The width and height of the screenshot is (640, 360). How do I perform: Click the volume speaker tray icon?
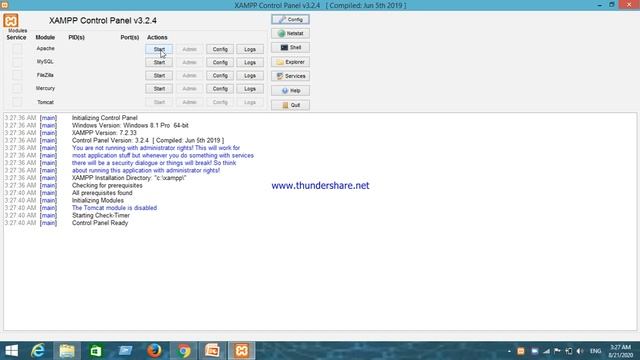[580, 351]
